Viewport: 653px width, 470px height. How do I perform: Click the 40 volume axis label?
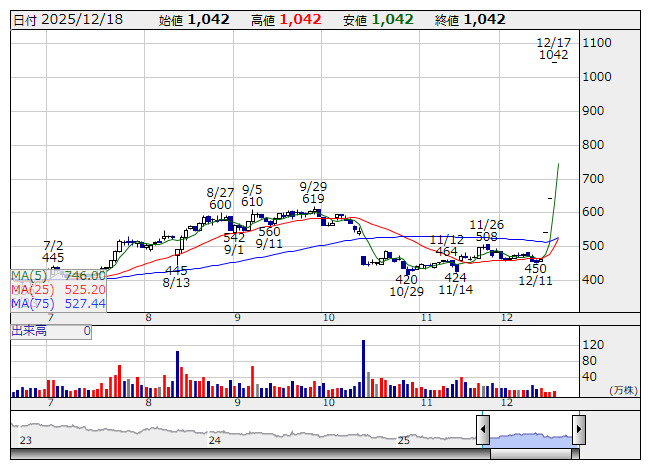(x=589, y=377)
